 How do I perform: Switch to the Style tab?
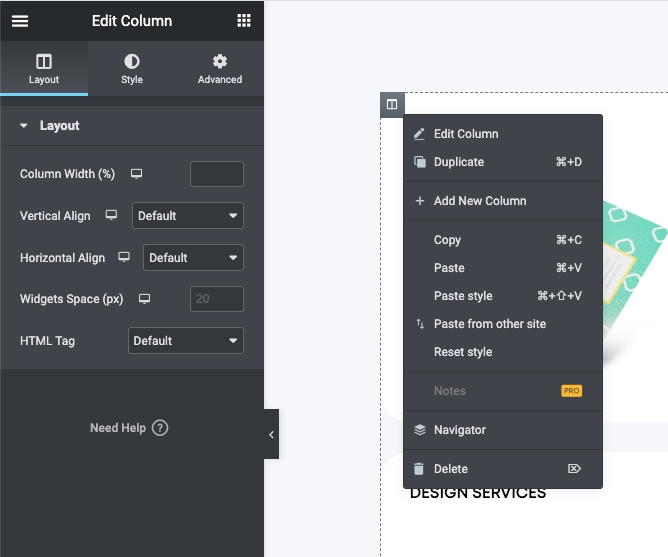click(132, 69)
